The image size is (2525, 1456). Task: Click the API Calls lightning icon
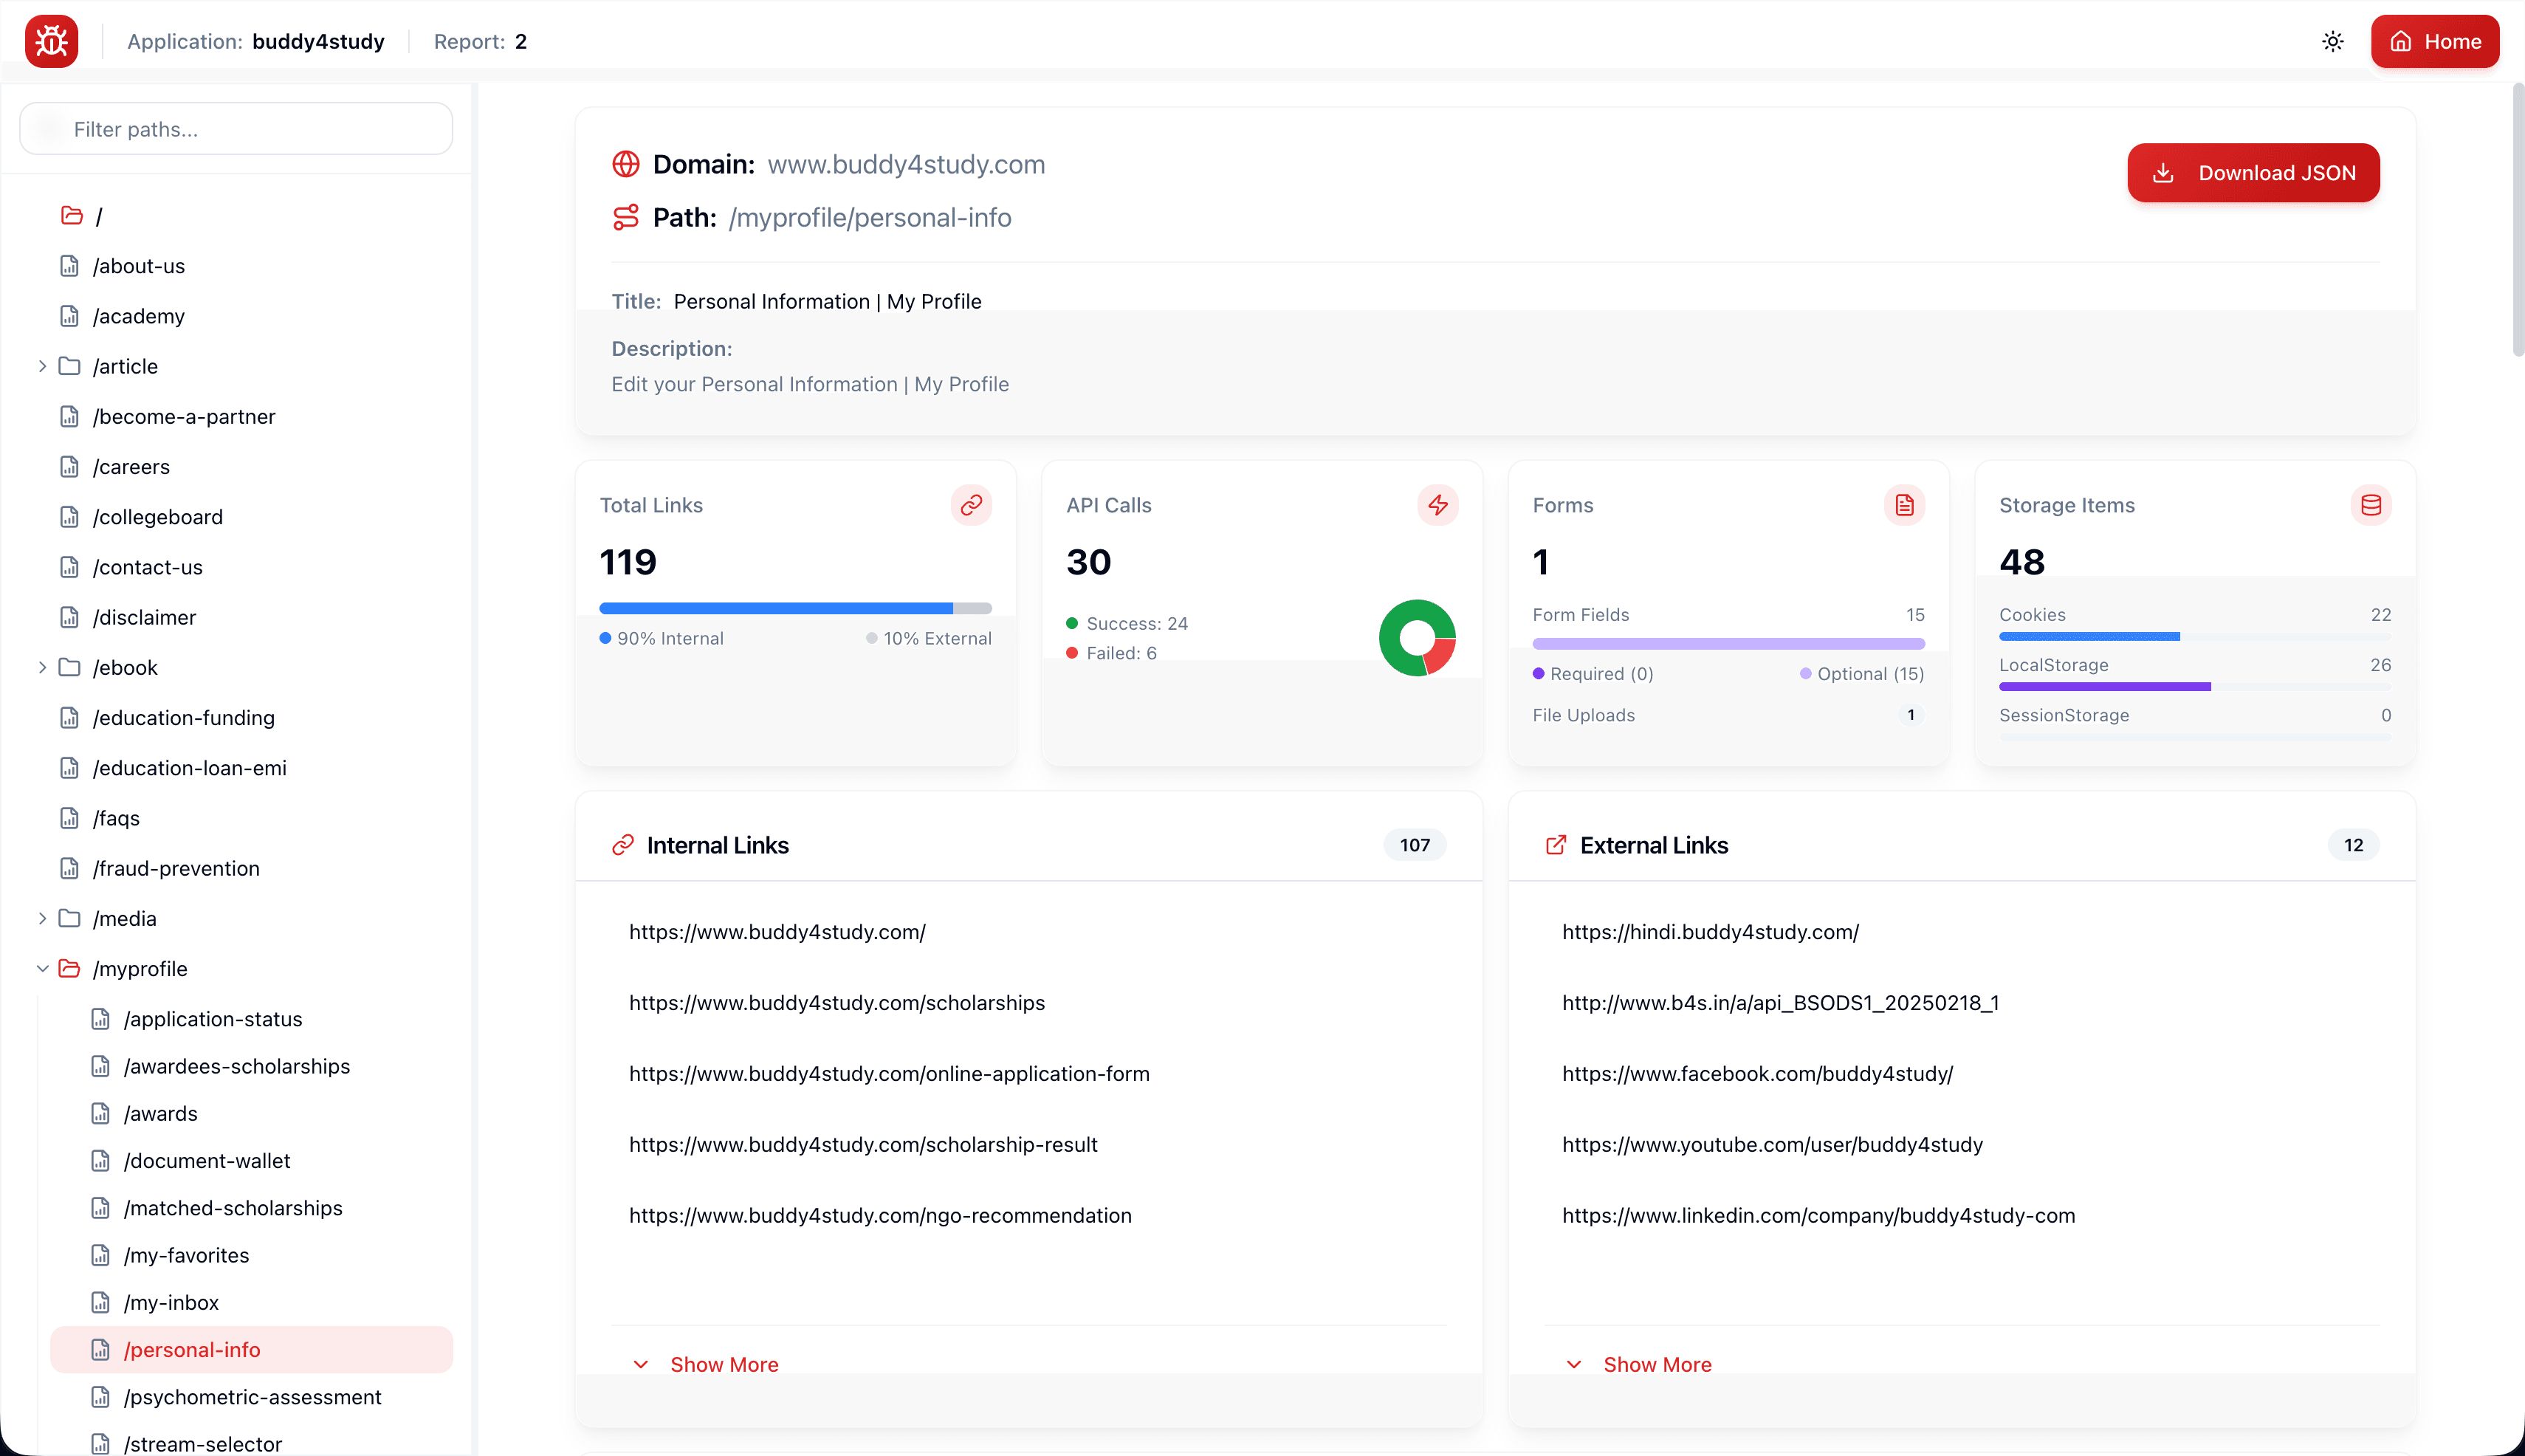(x=1438, y=505)
